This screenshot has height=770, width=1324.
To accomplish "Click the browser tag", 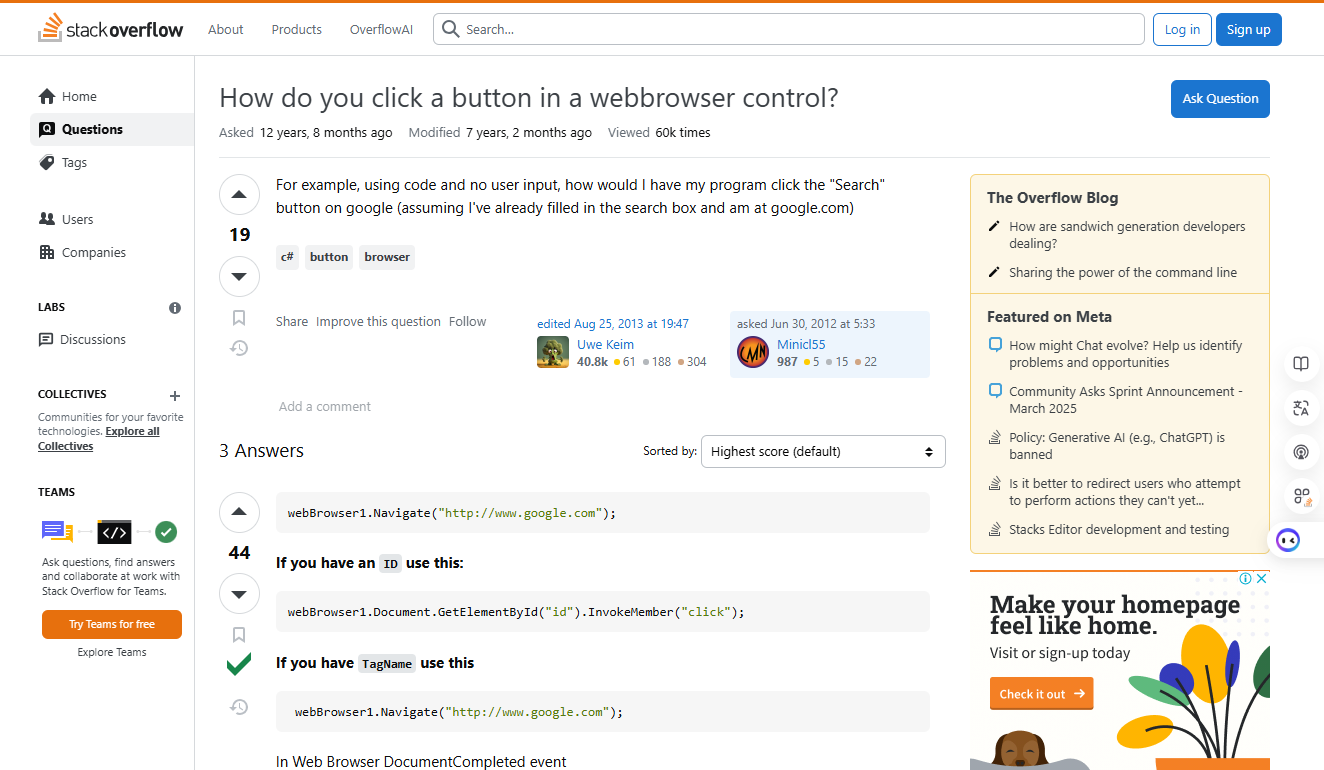I will (x=387, y=257).
